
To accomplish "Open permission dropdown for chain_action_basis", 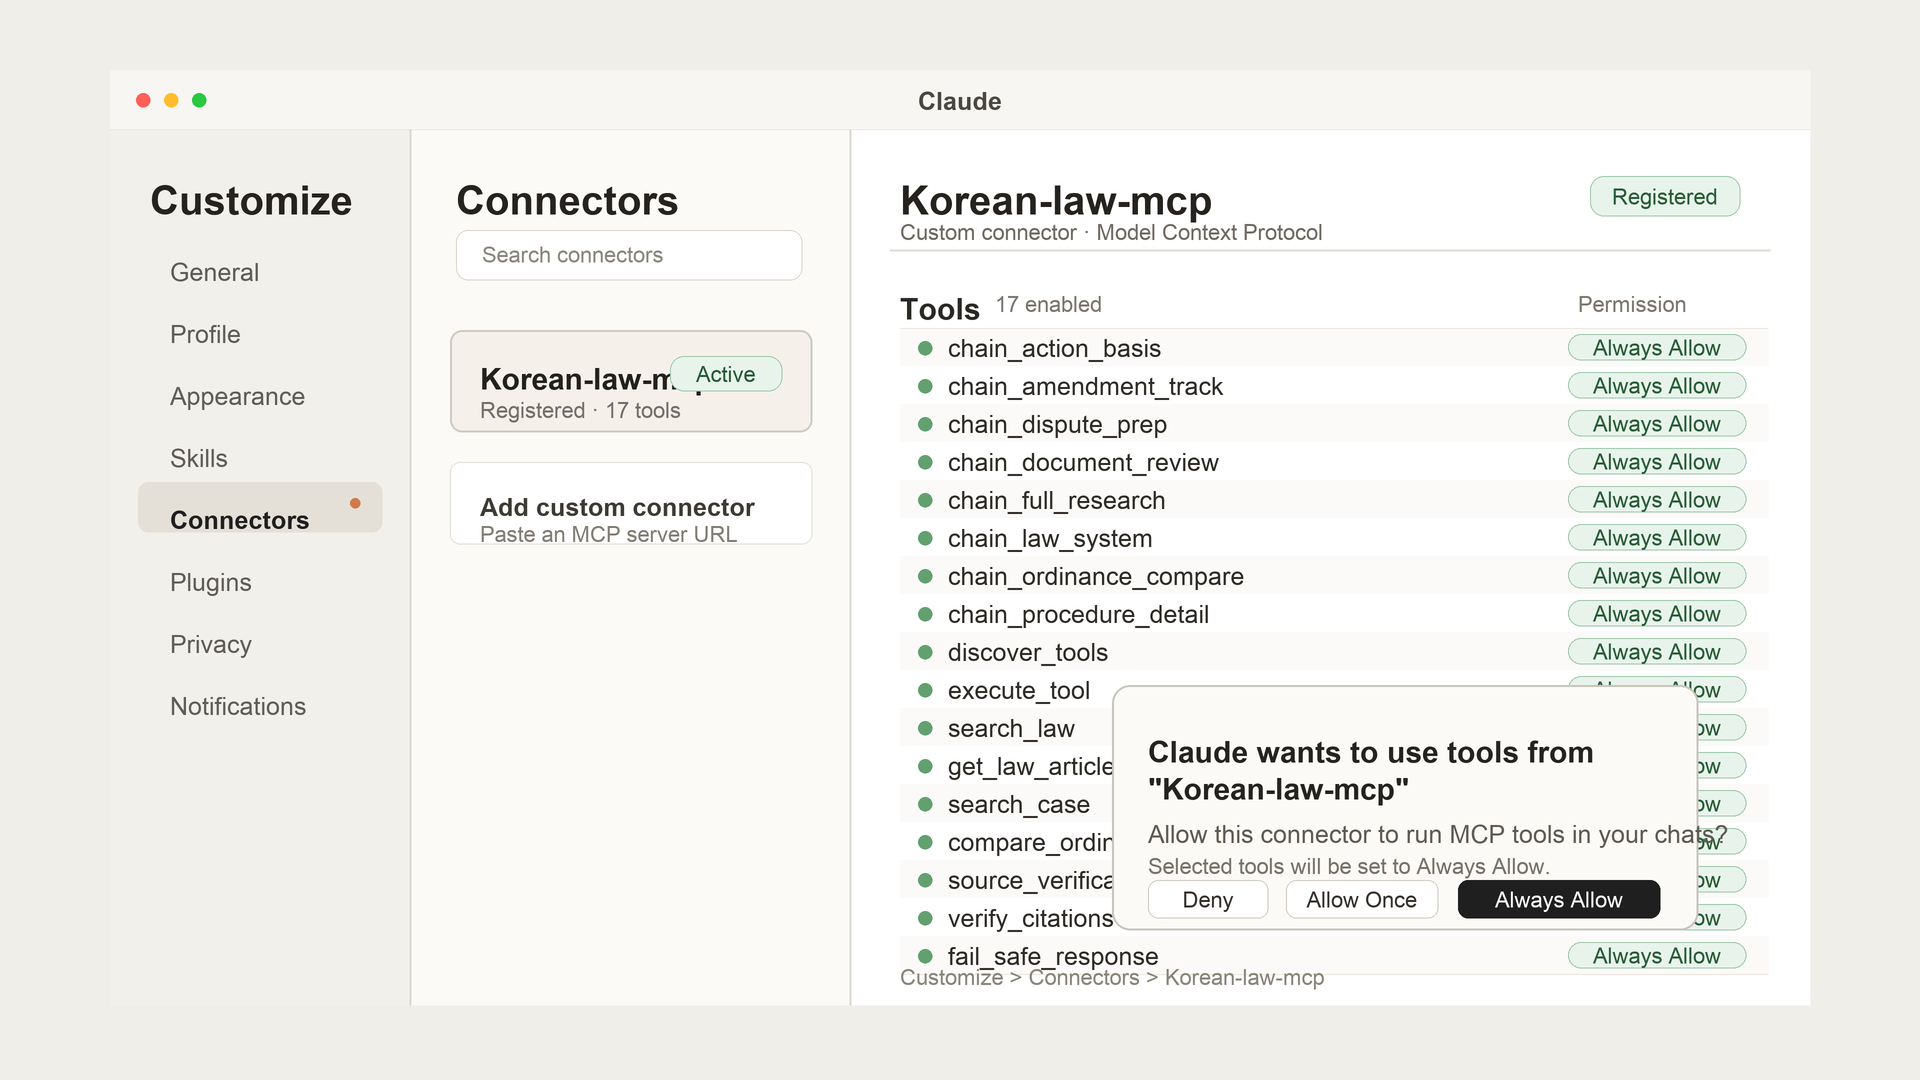I will pyautogui.click(x=1657, y=348).
